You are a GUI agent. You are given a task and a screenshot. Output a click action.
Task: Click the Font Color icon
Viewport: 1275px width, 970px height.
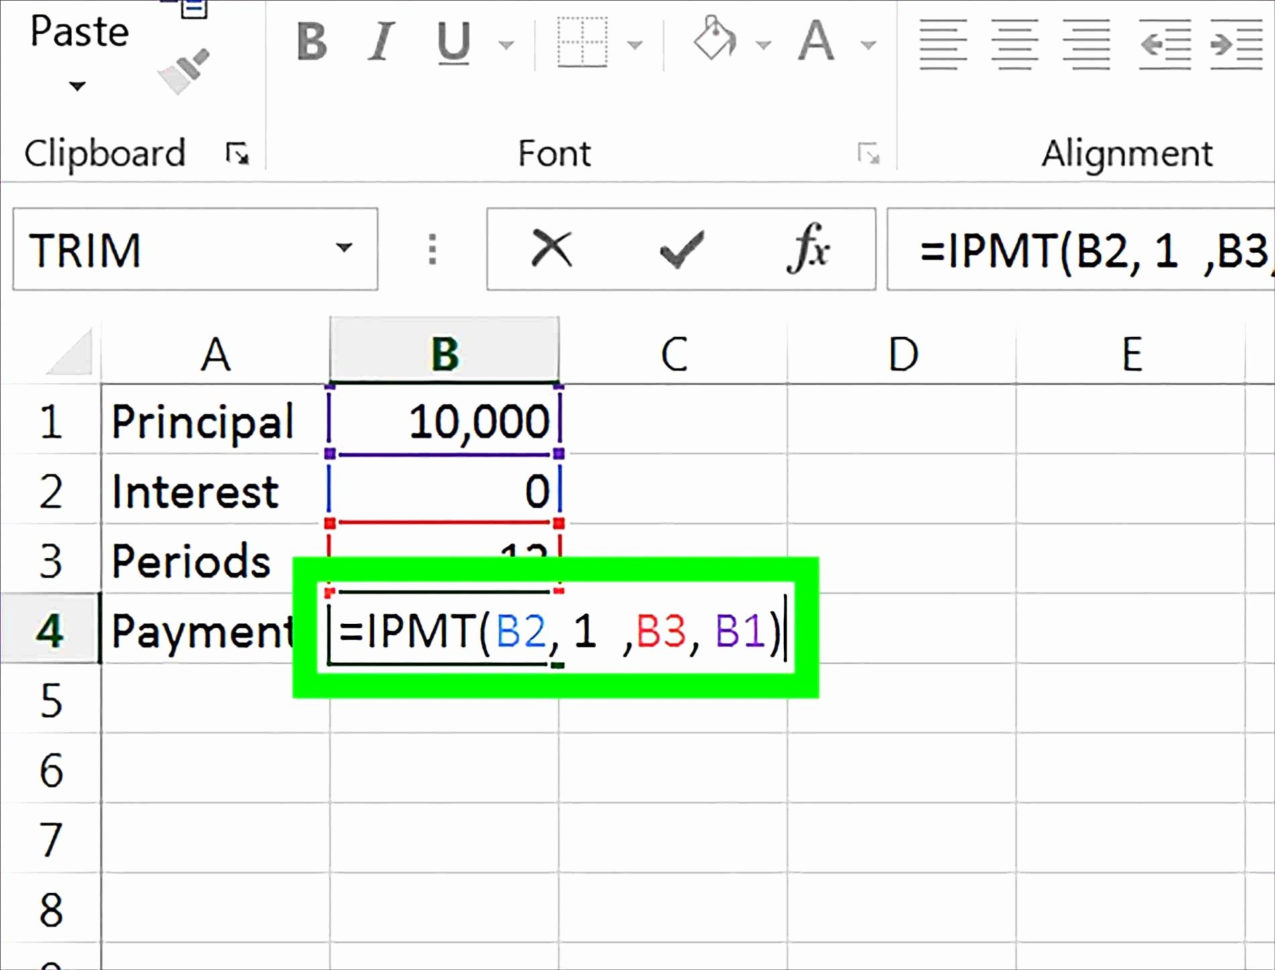816,44
